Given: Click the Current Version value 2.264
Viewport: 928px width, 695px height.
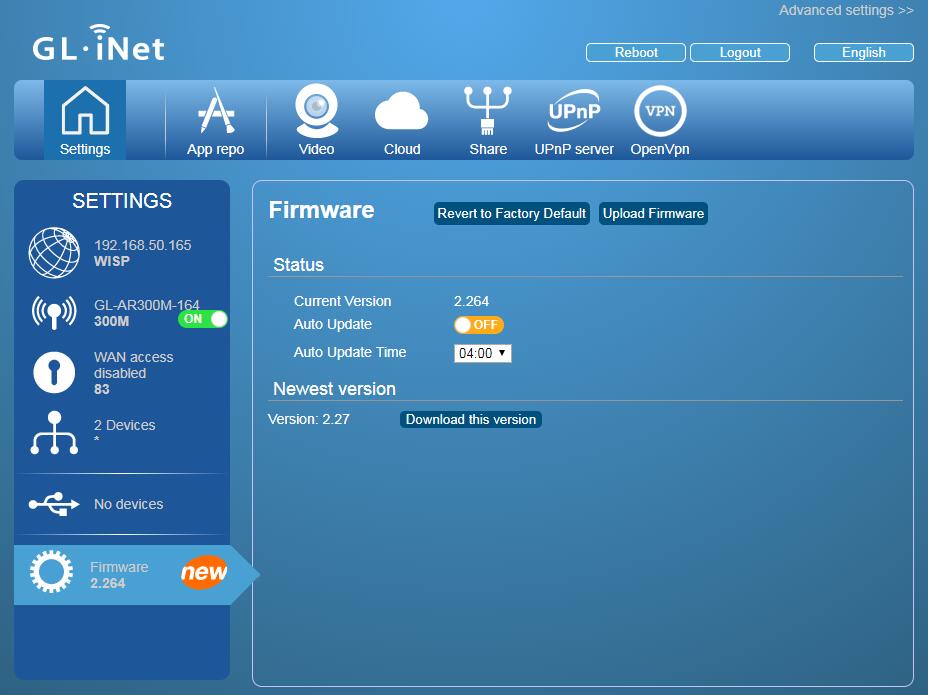Looking at the screenshot, I should (471, 301).
